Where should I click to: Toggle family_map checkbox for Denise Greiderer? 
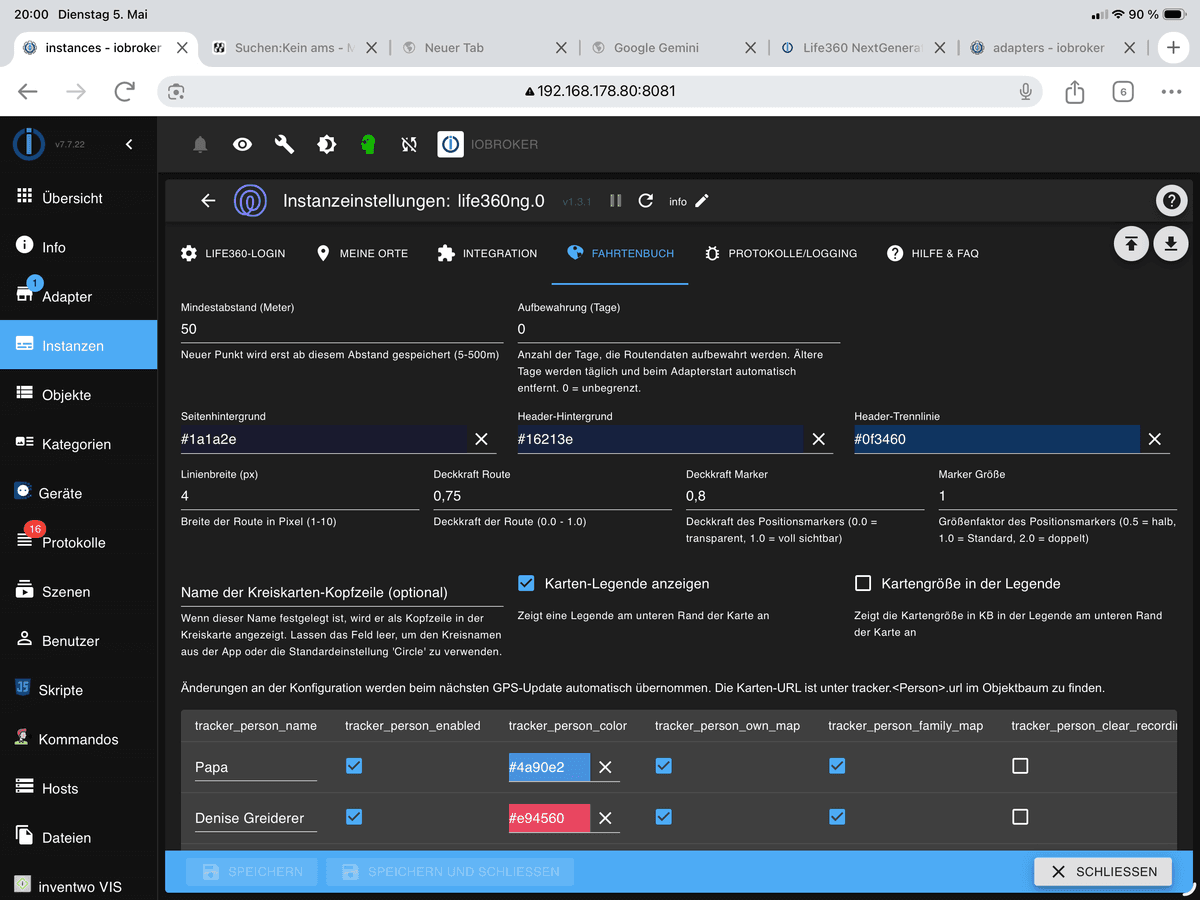838,817
